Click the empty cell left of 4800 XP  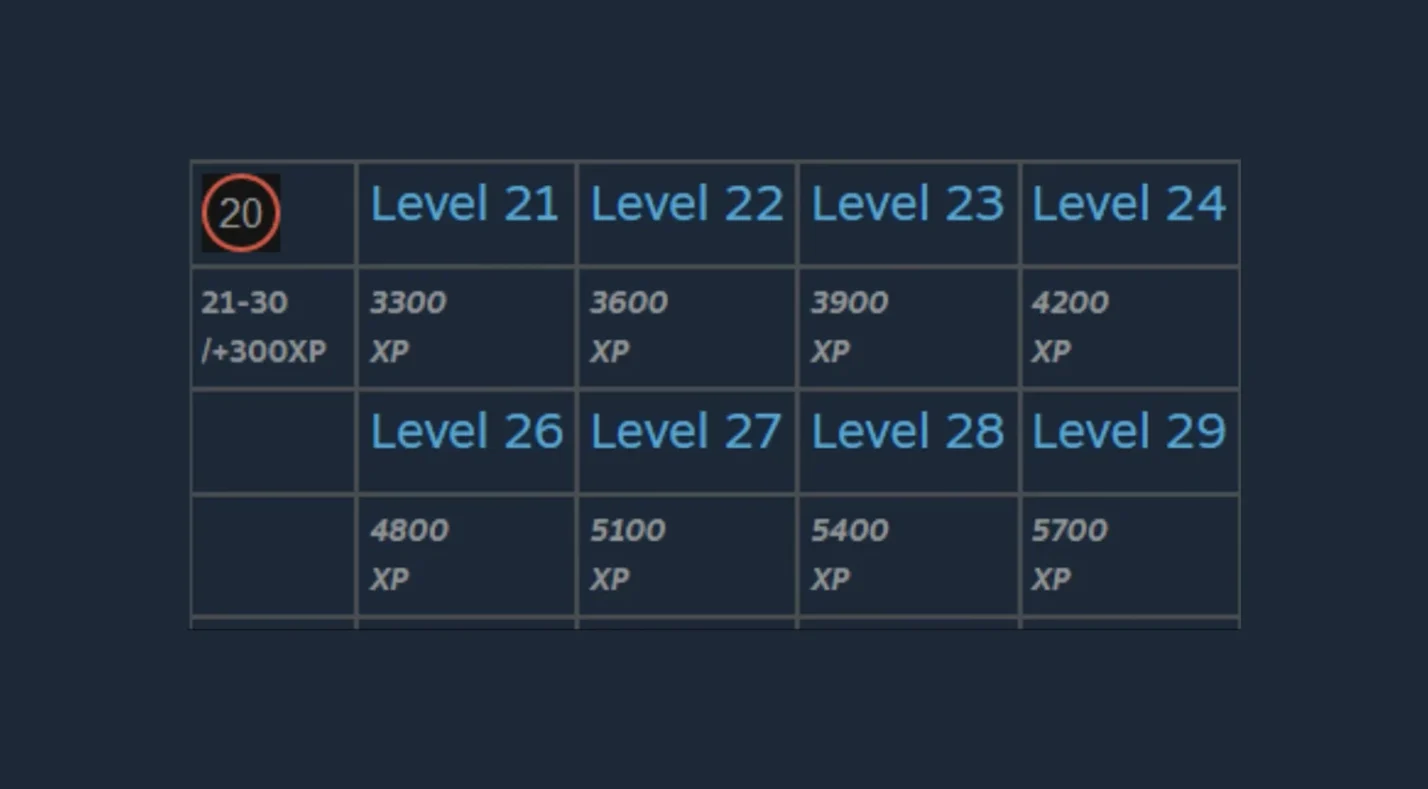[x=273, y=555]
